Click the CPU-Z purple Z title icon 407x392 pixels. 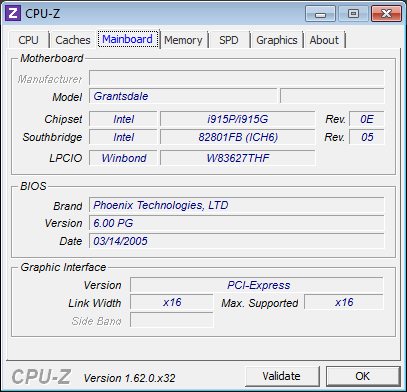tap(13, 13)
